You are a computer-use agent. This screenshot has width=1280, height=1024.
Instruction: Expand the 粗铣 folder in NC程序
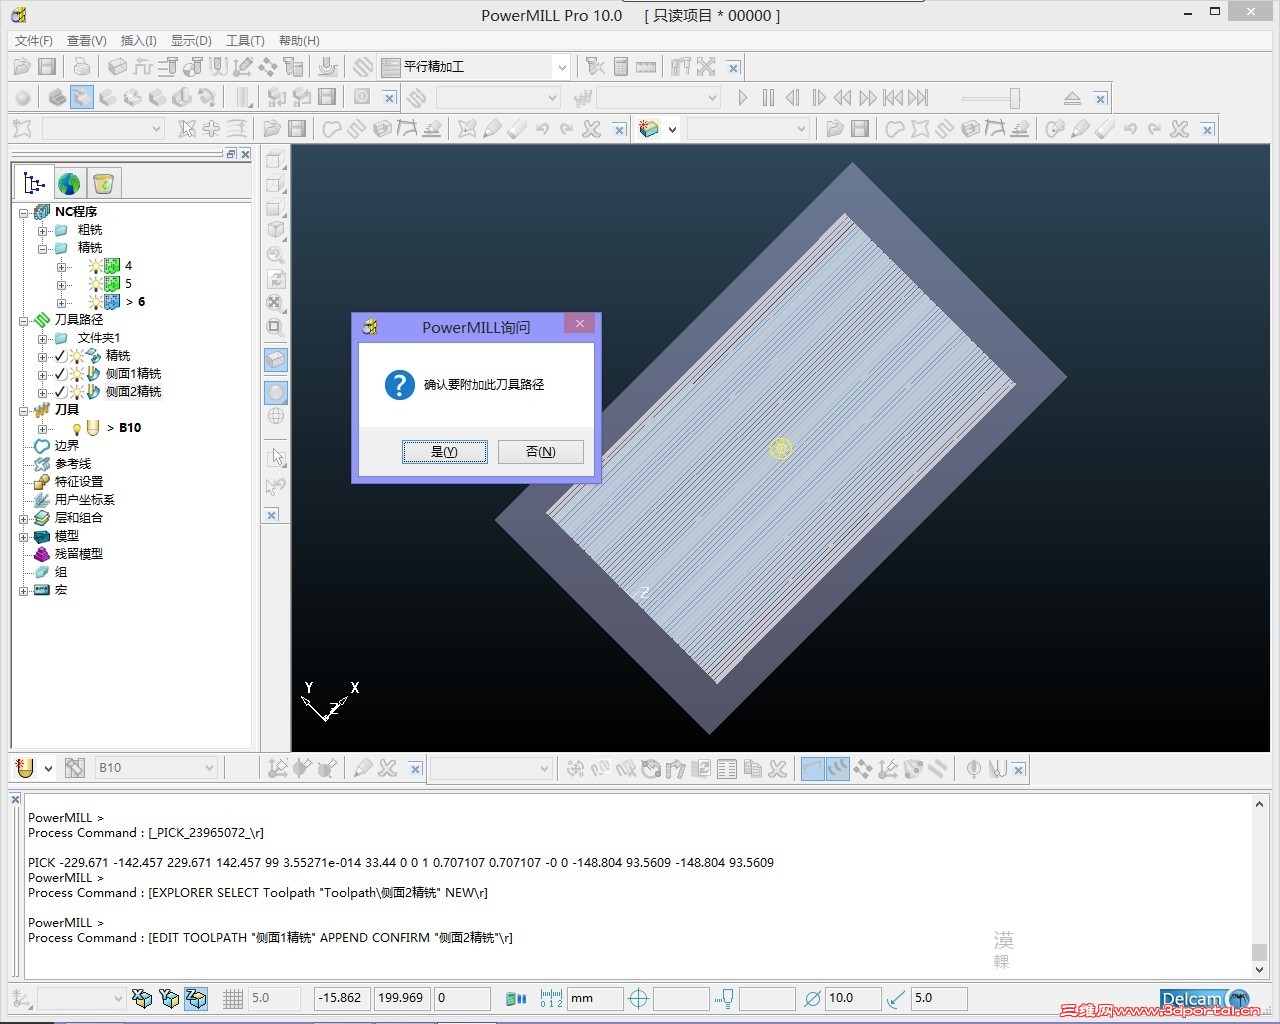coord(43,231)
